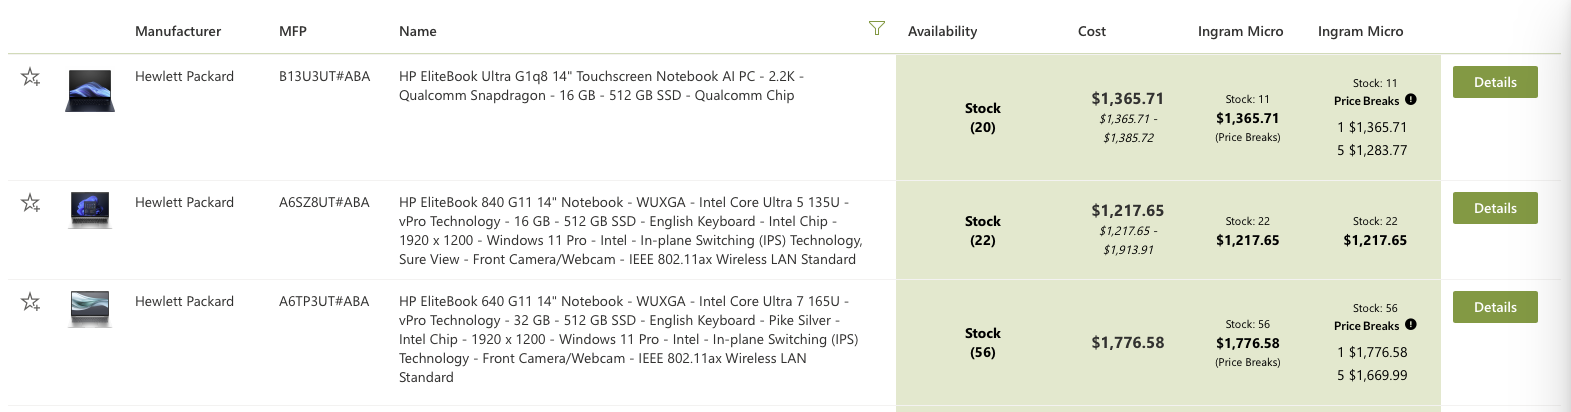
Task: Open EliteBook Ultra G1q8 product thumbnail
Action: (x=90, y=91)
